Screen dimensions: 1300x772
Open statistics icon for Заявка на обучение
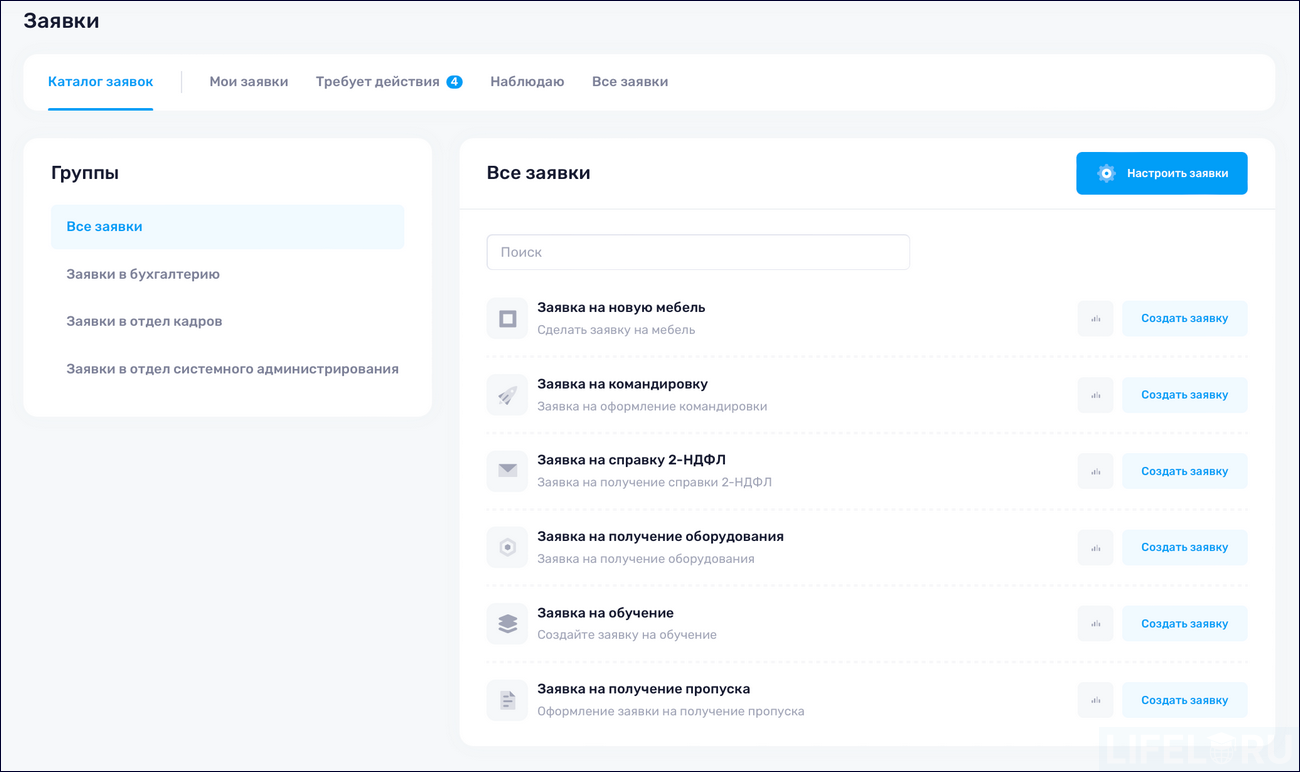pos(1095,623)
